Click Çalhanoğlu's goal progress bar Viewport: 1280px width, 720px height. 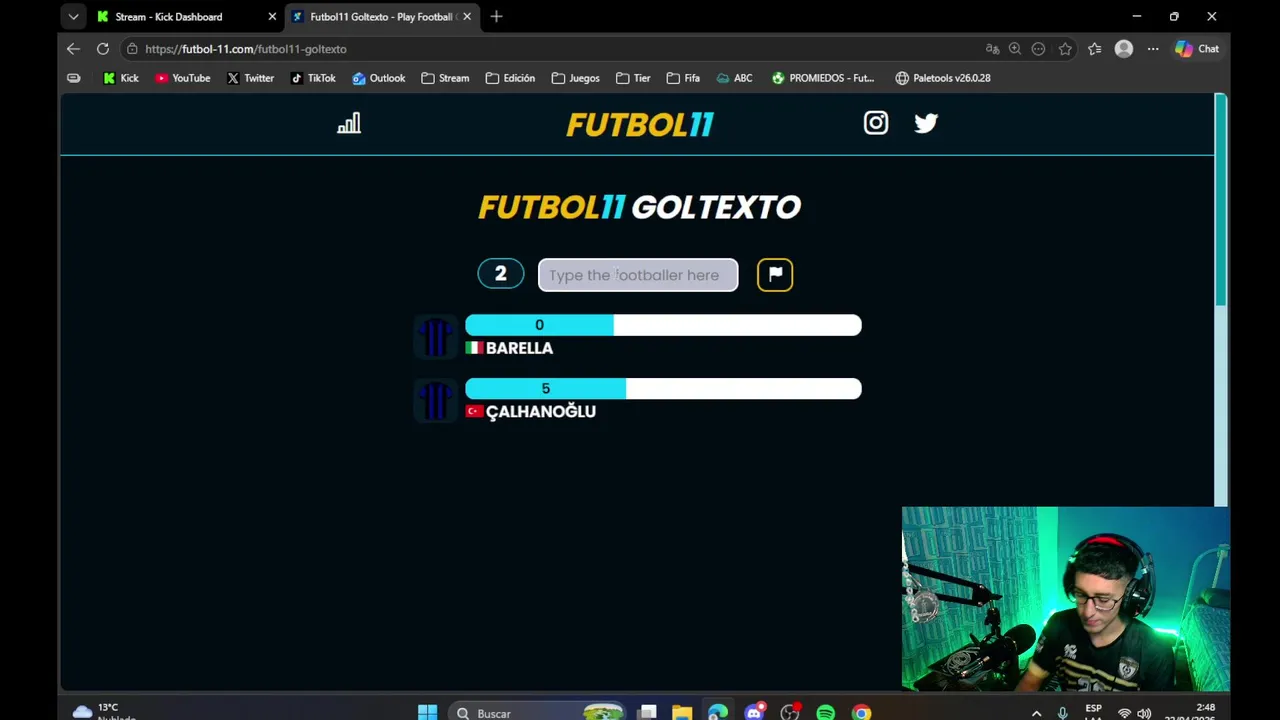coord(663,388)
